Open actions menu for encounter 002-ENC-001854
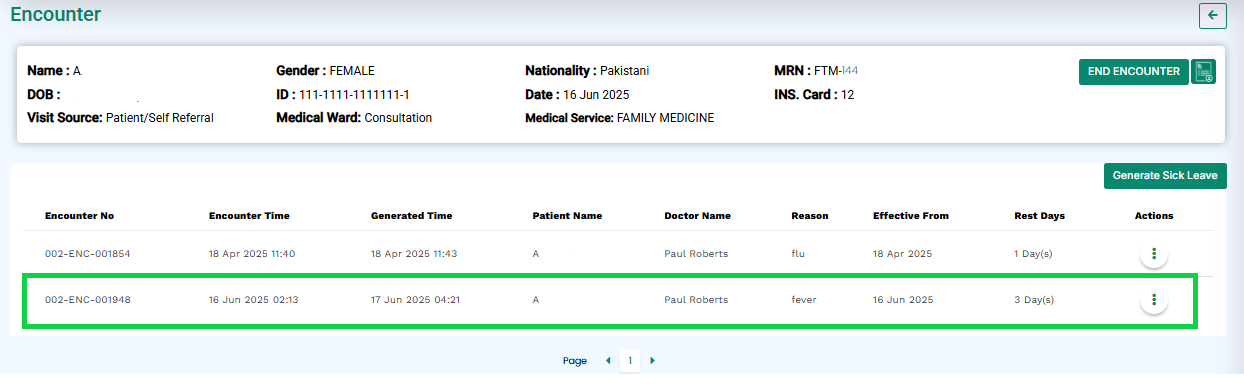The height and width of the screenshot is (389, 1244). click(x=1154, y=254)
